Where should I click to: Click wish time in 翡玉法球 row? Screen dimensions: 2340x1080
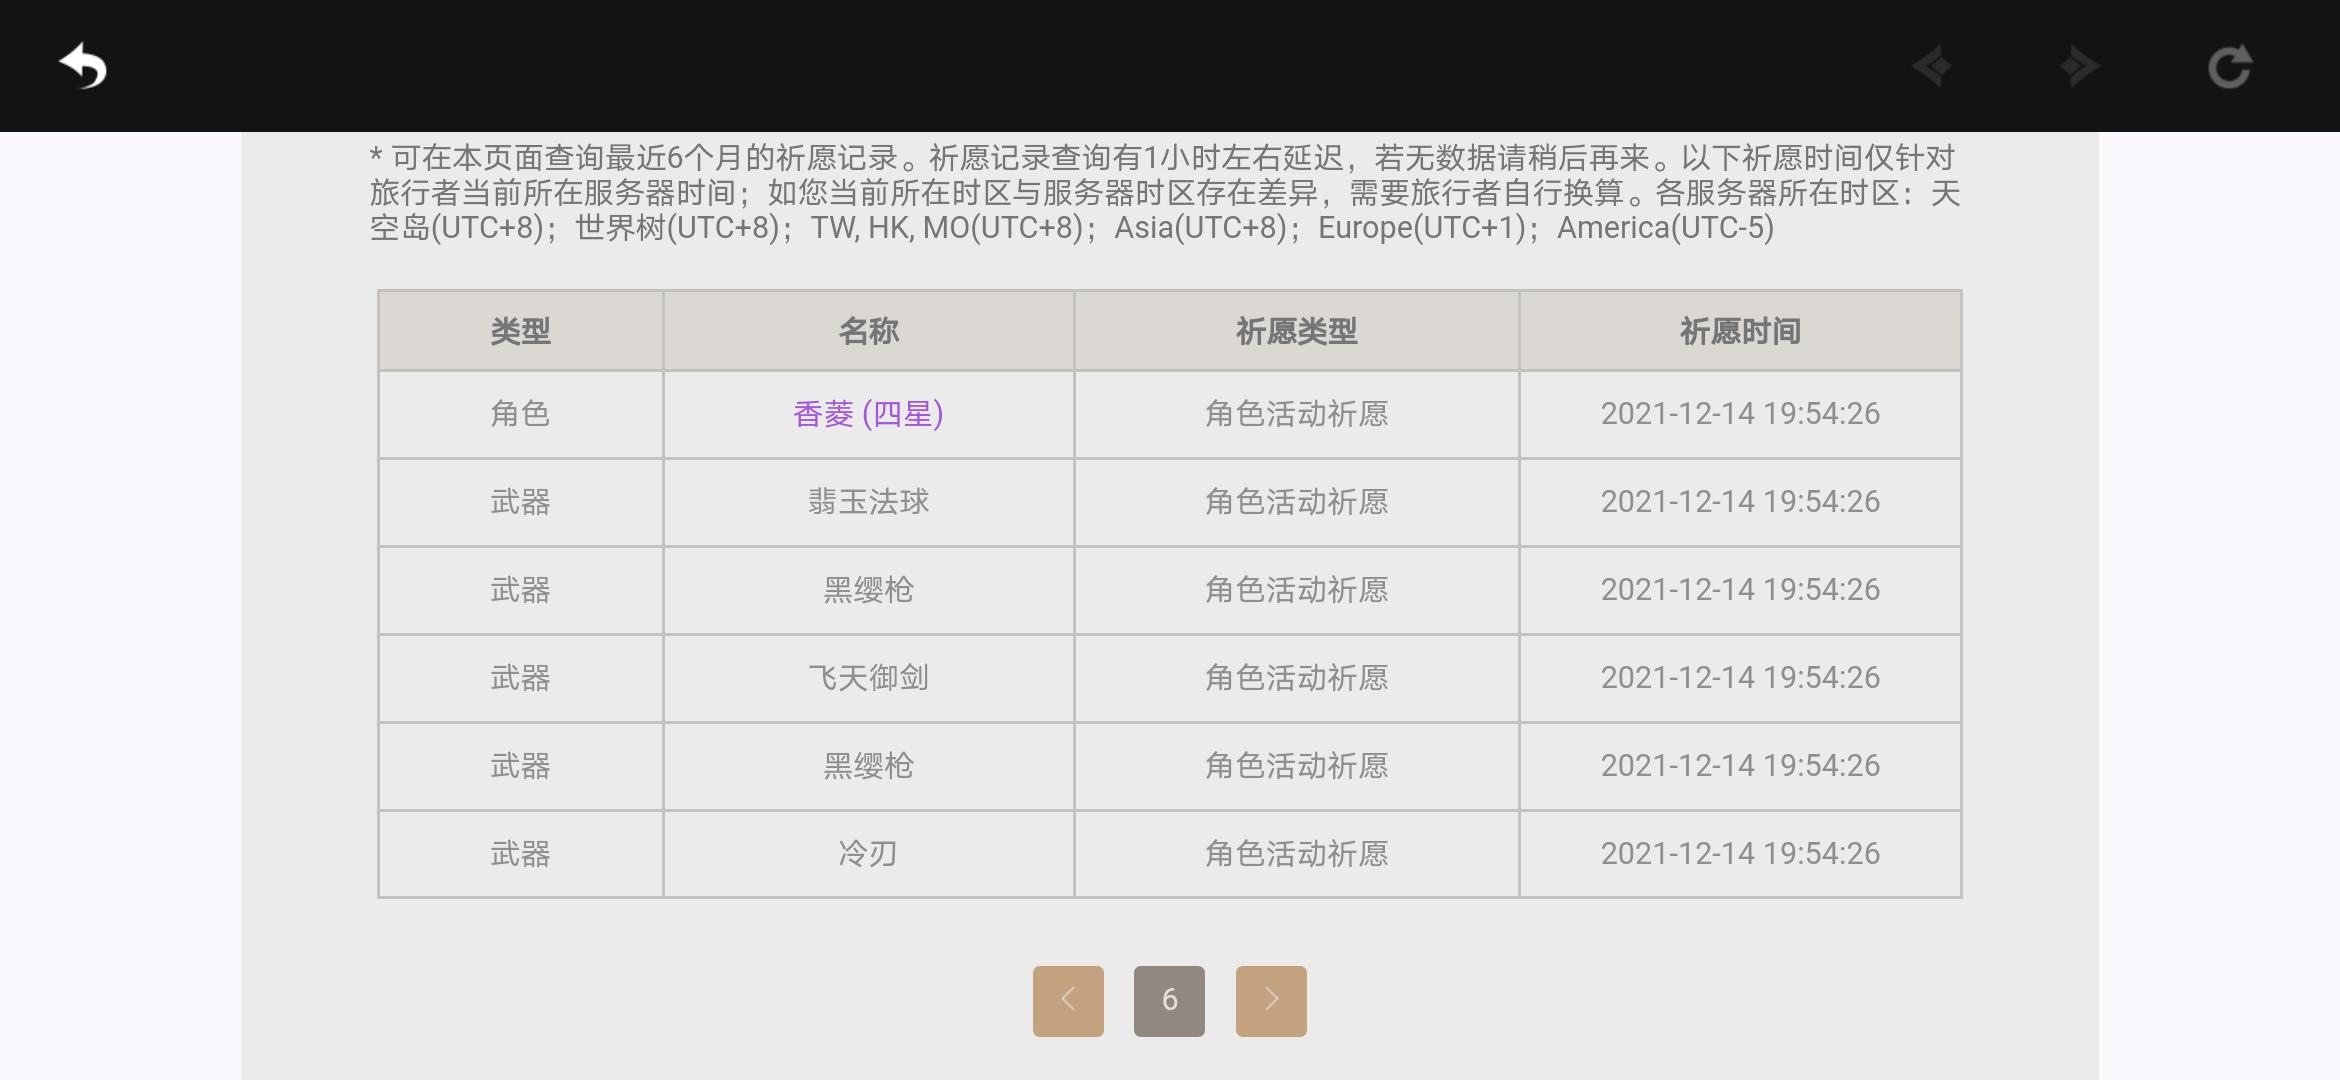[x=1740, y=502]
